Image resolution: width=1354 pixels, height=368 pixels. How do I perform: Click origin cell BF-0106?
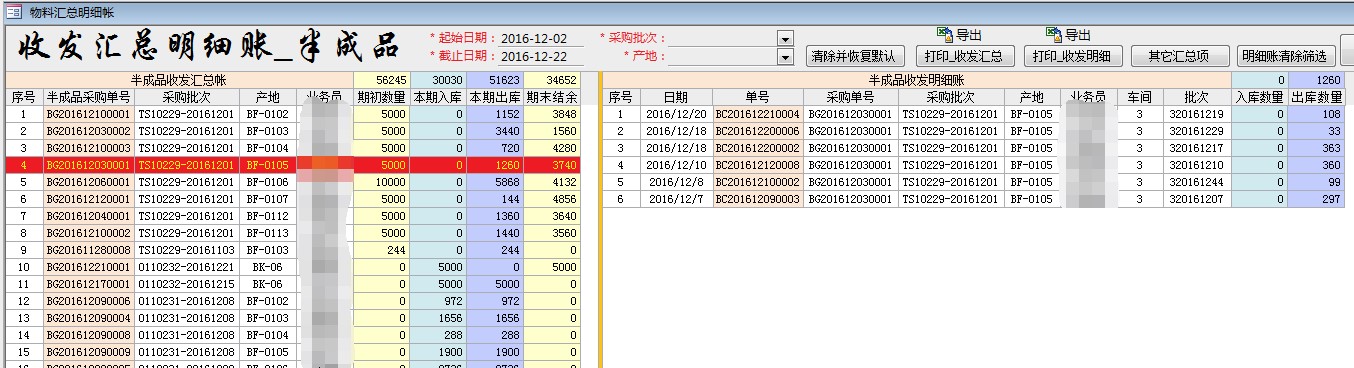tap(268, 182)
